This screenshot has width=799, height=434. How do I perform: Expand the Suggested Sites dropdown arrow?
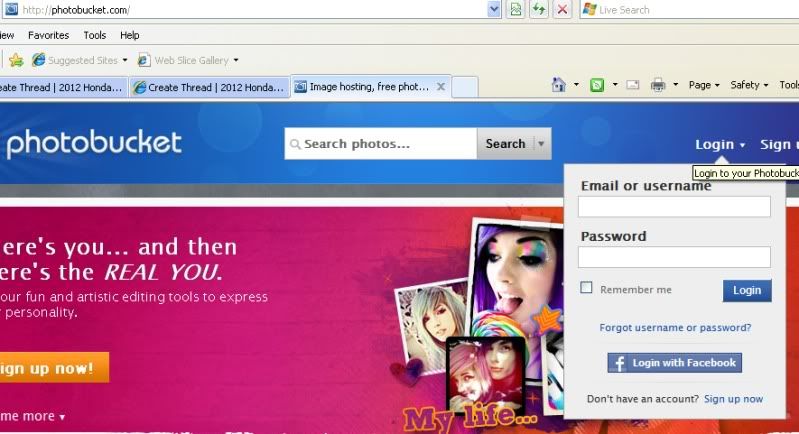[x=125, y=60]
